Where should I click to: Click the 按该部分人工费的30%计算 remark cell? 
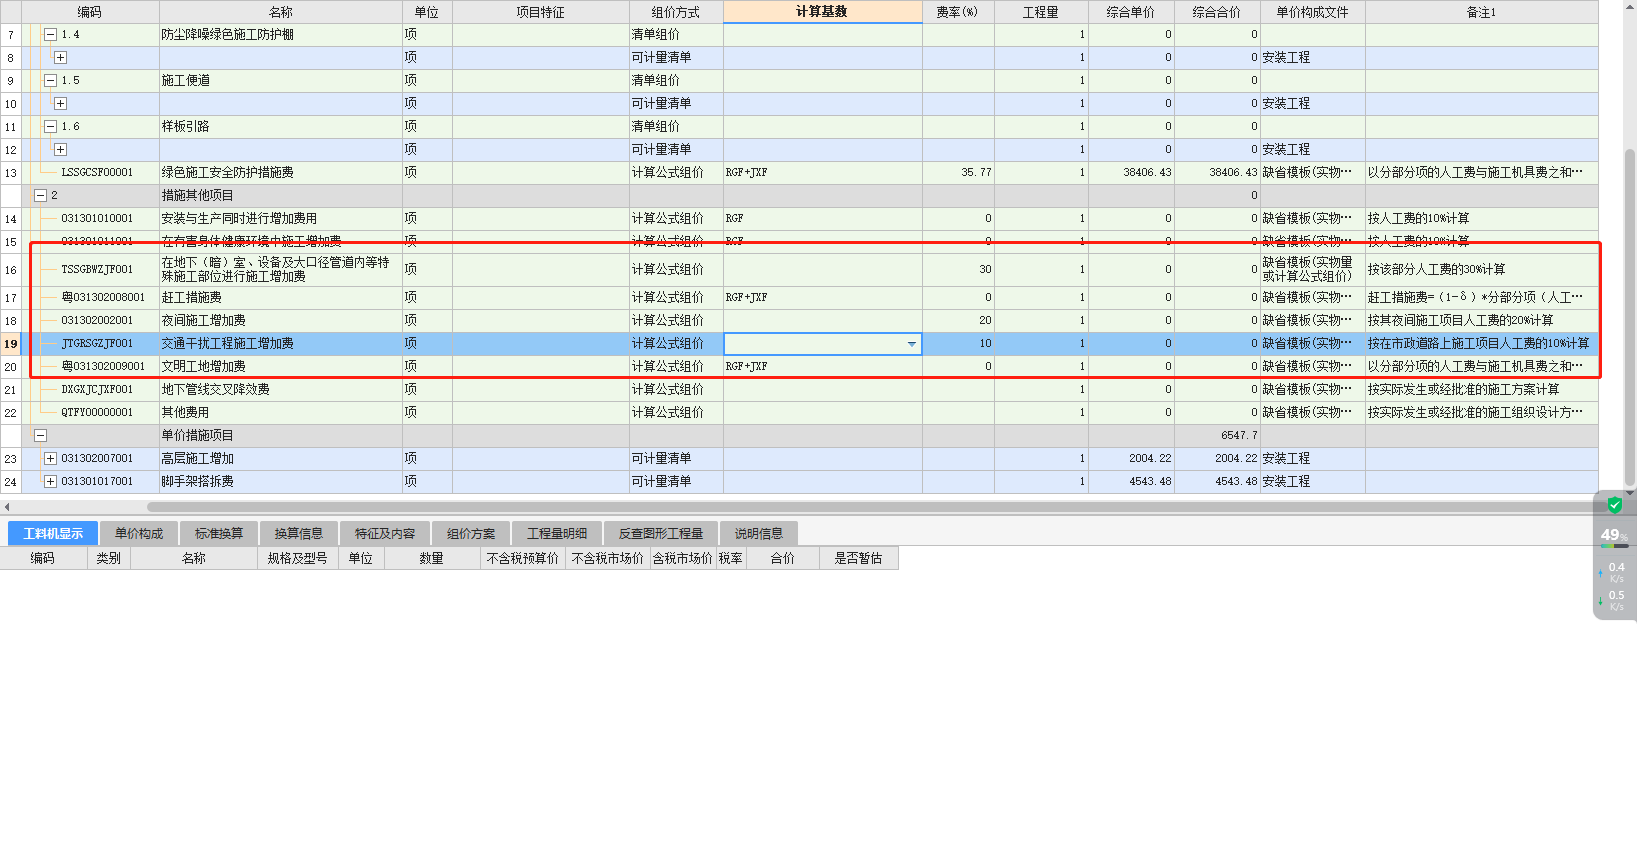point(1481,269)
